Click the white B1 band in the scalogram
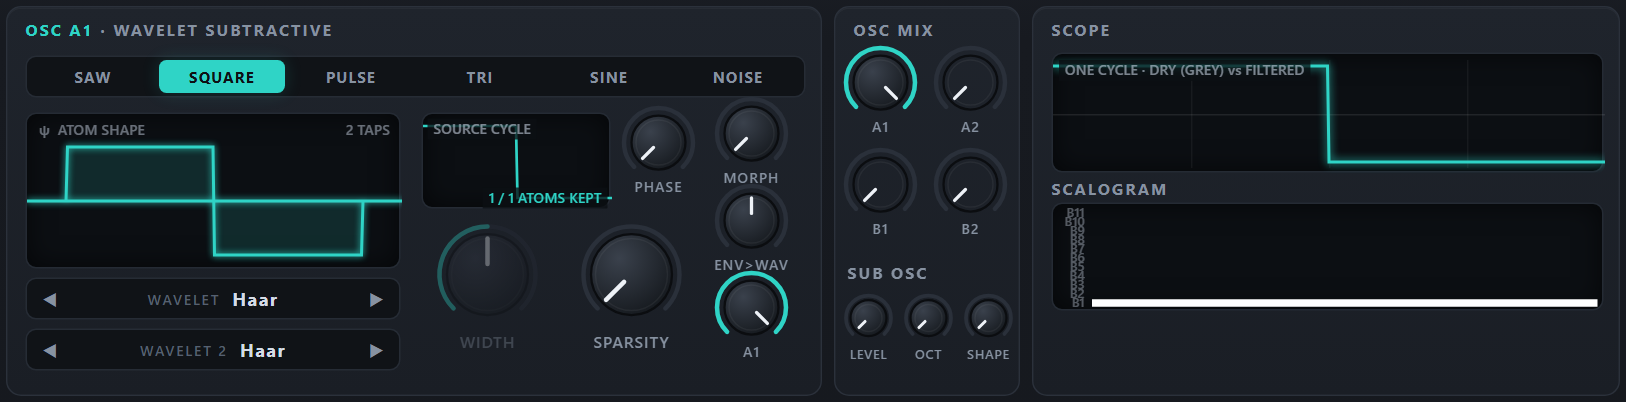 pos(1344,302)
